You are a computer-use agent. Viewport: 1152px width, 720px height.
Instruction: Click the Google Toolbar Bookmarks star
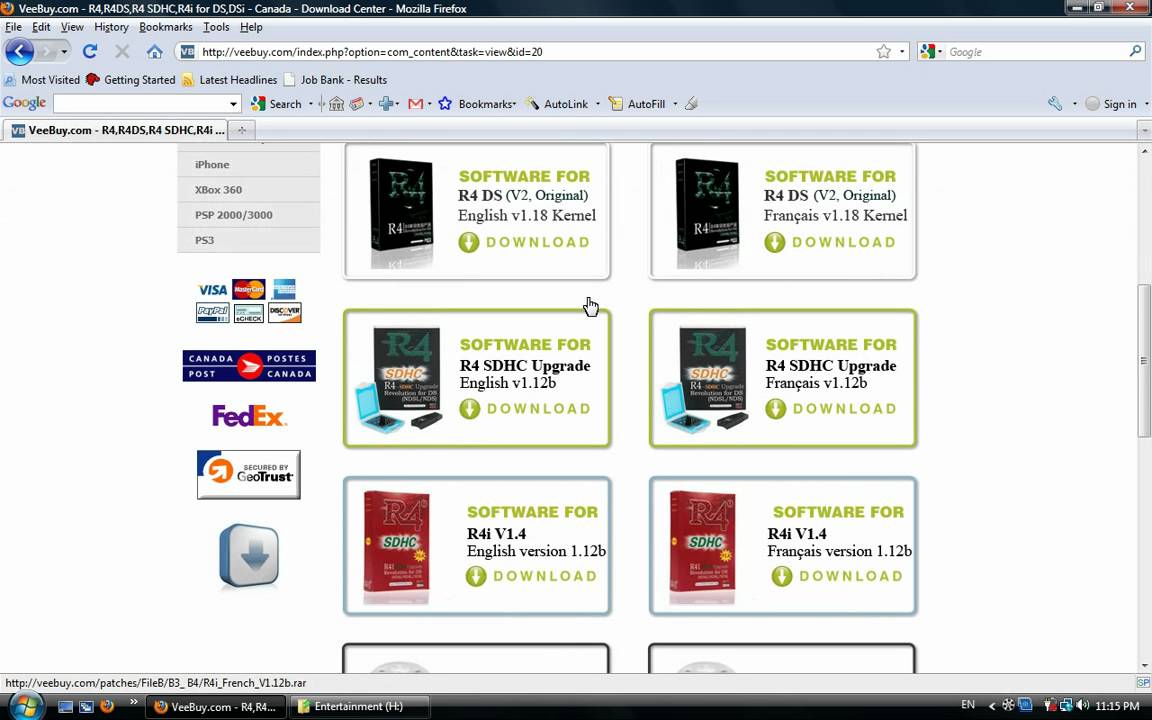pyautogui.click(x=444, y=104)
